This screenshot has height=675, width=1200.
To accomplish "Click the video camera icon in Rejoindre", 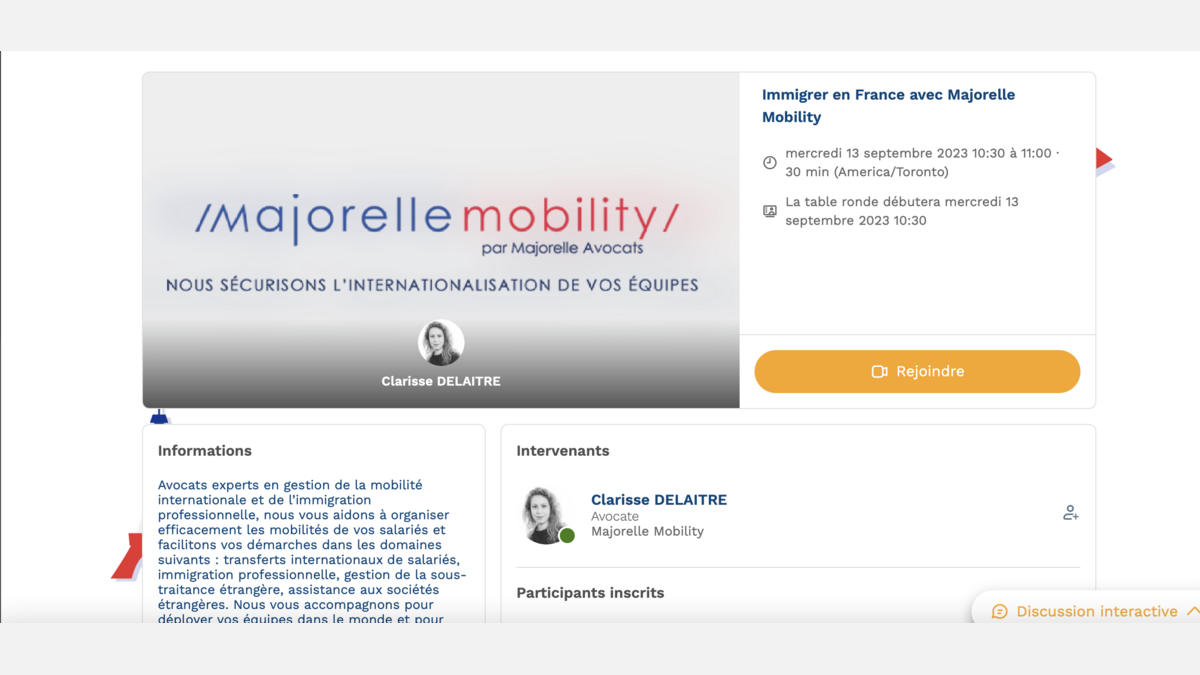I will (879, 372).
